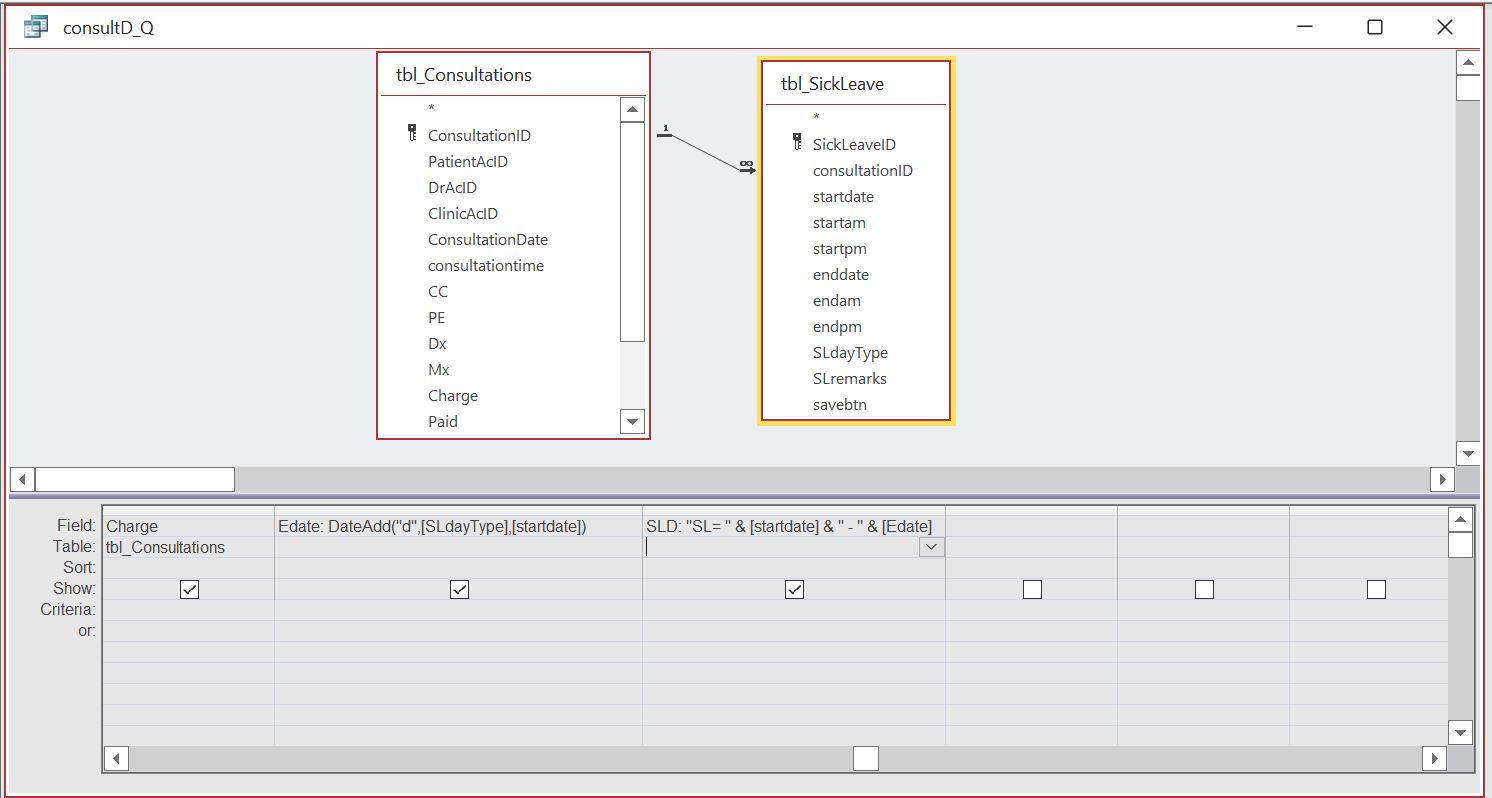Screen dimensions: 1492x798
Task: Select the Dx field
Action: point(437,343)
